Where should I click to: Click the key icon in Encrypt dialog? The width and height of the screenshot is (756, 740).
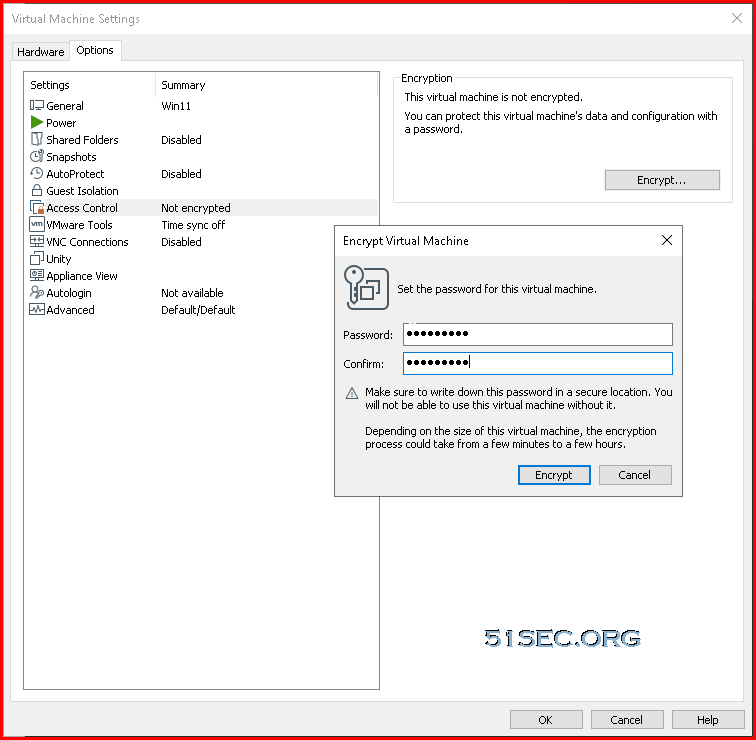click(366, 288)
